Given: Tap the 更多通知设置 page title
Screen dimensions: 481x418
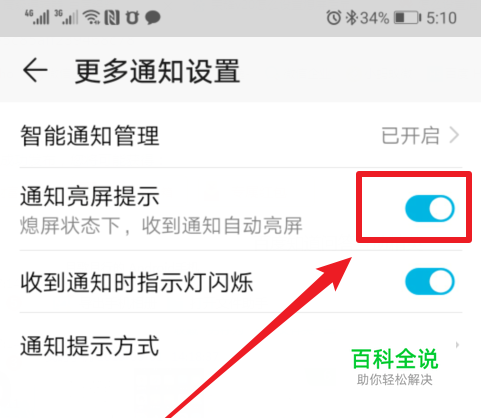Looking at the screenshot, I should 157,71.
